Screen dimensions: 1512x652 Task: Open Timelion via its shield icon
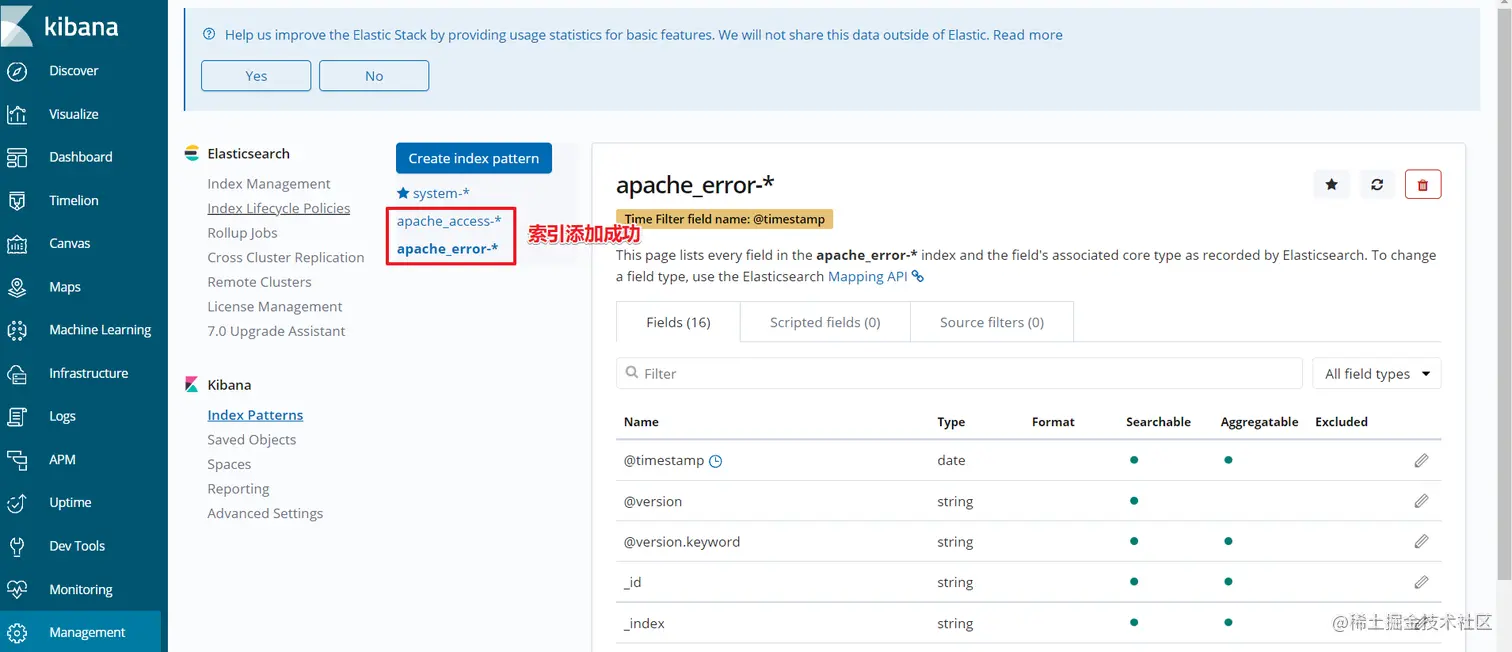coord(17,200)
